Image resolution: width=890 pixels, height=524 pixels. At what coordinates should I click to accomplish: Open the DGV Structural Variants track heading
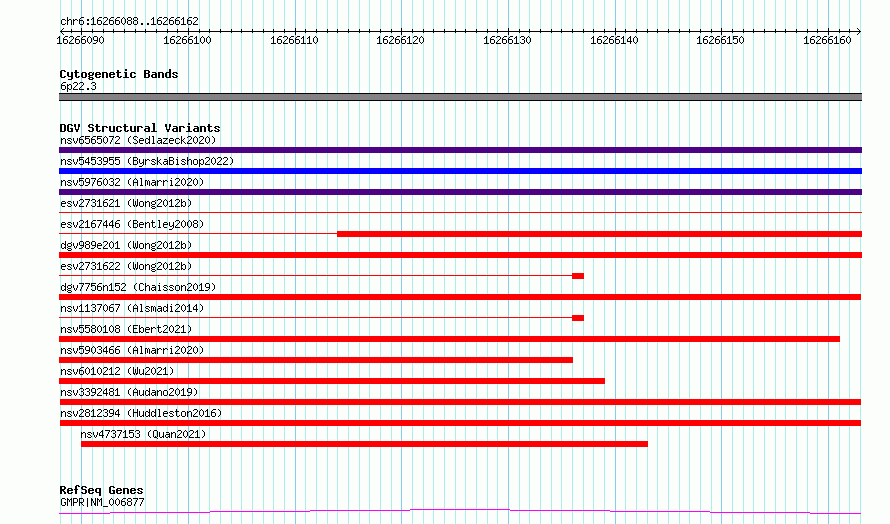[x=140, y=128]
